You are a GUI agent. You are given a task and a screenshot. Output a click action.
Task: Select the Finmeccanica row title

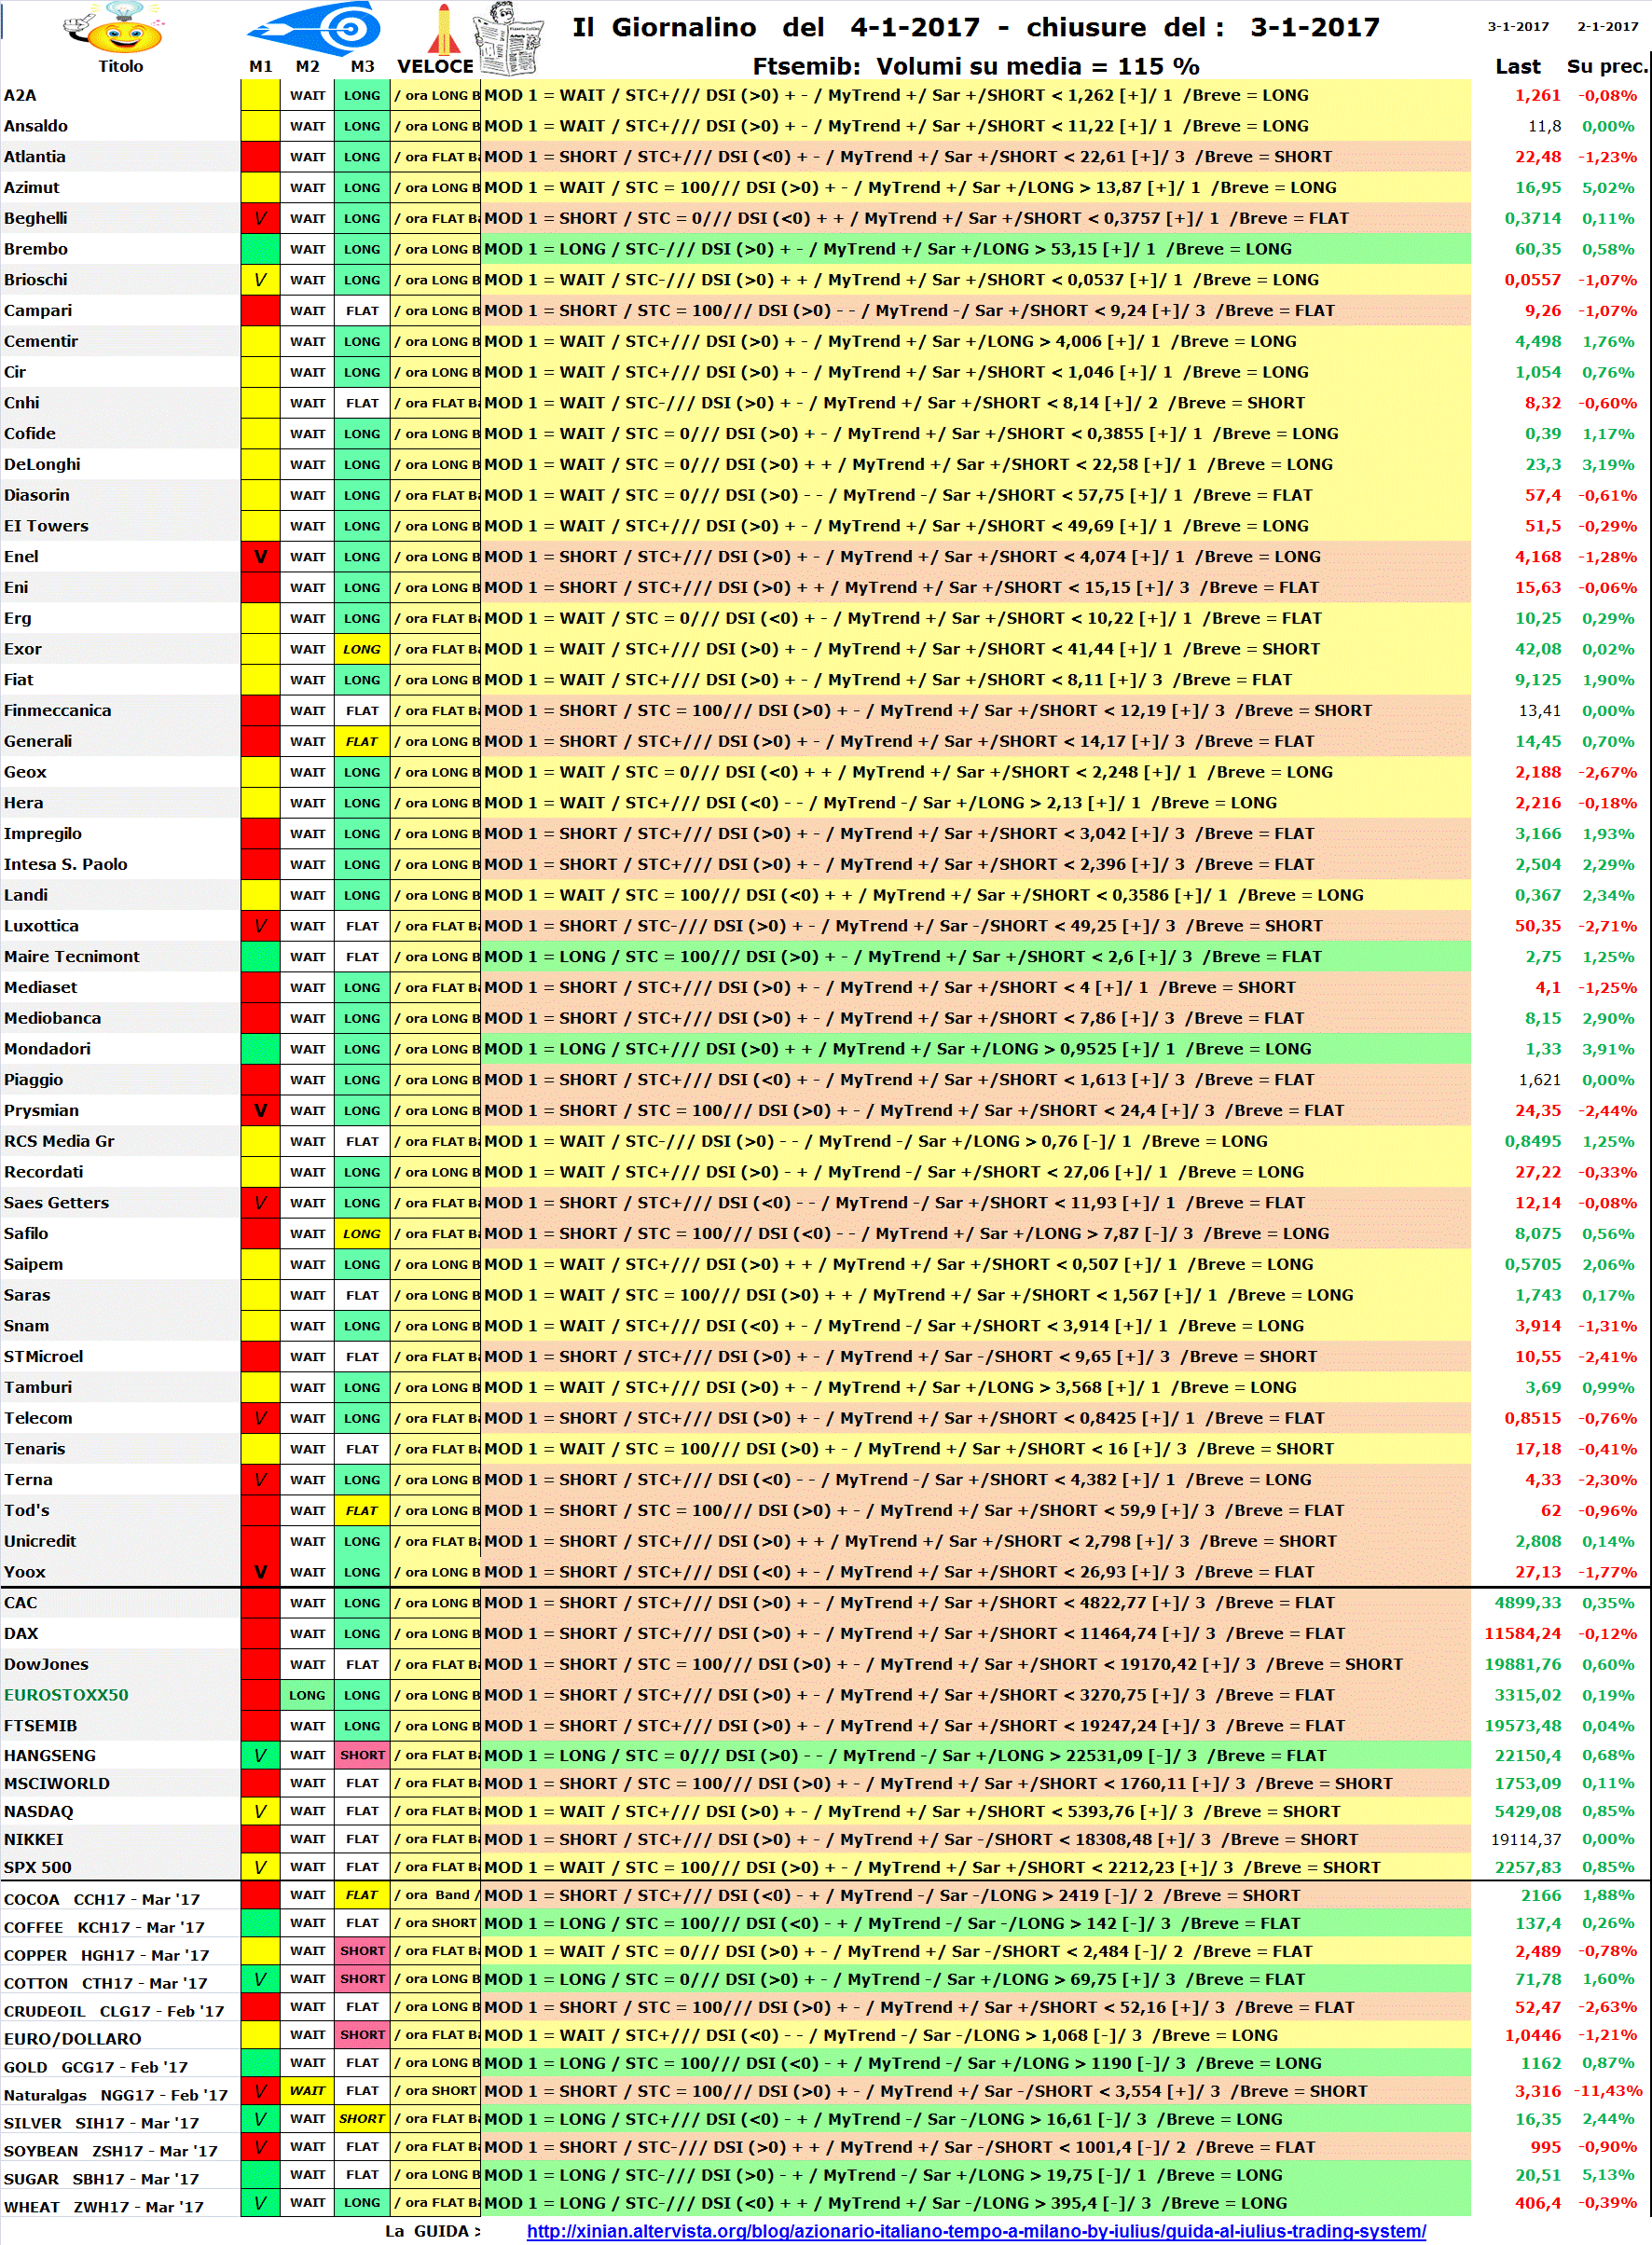57,711
